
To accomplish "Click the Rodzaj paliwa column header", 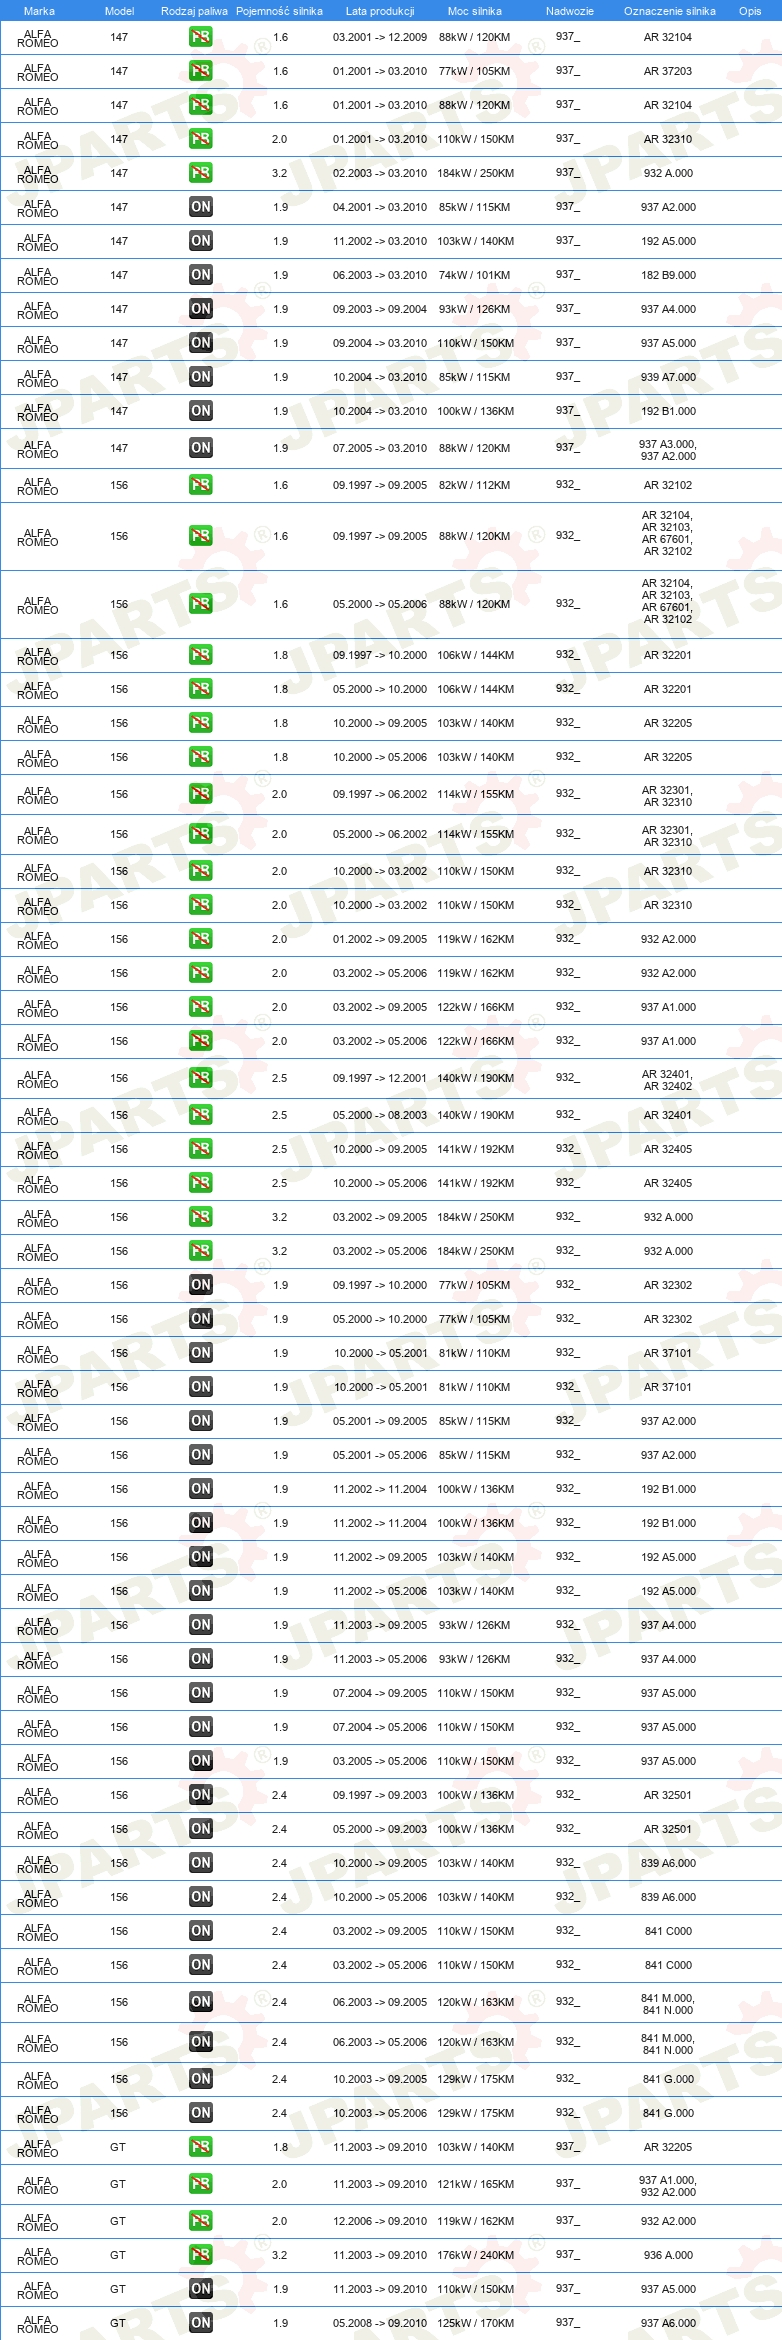I will pos(194,11).
